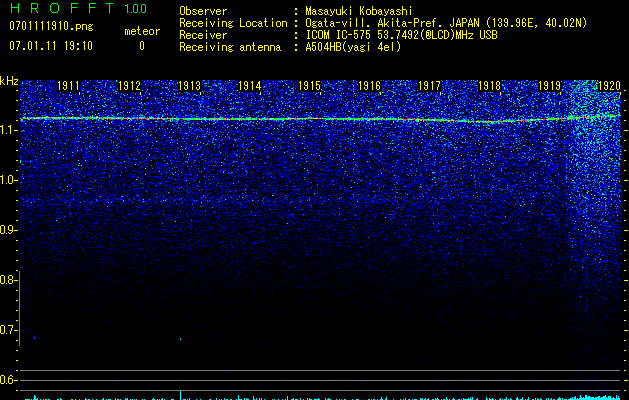Screen dimensions: 629x400
Task: Click the 'Receiving antenna' label
Action: click(230, 47)
